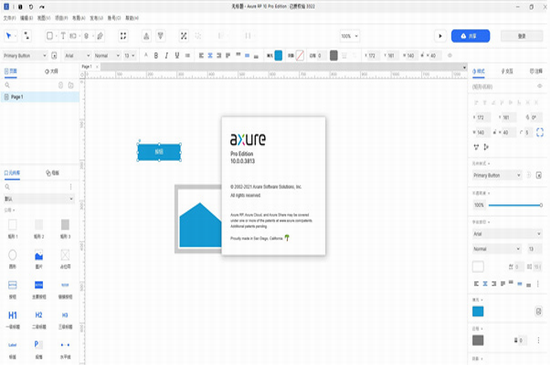
Task: Pick the 图片 image widget from the library
Action: tap(39, 259)
